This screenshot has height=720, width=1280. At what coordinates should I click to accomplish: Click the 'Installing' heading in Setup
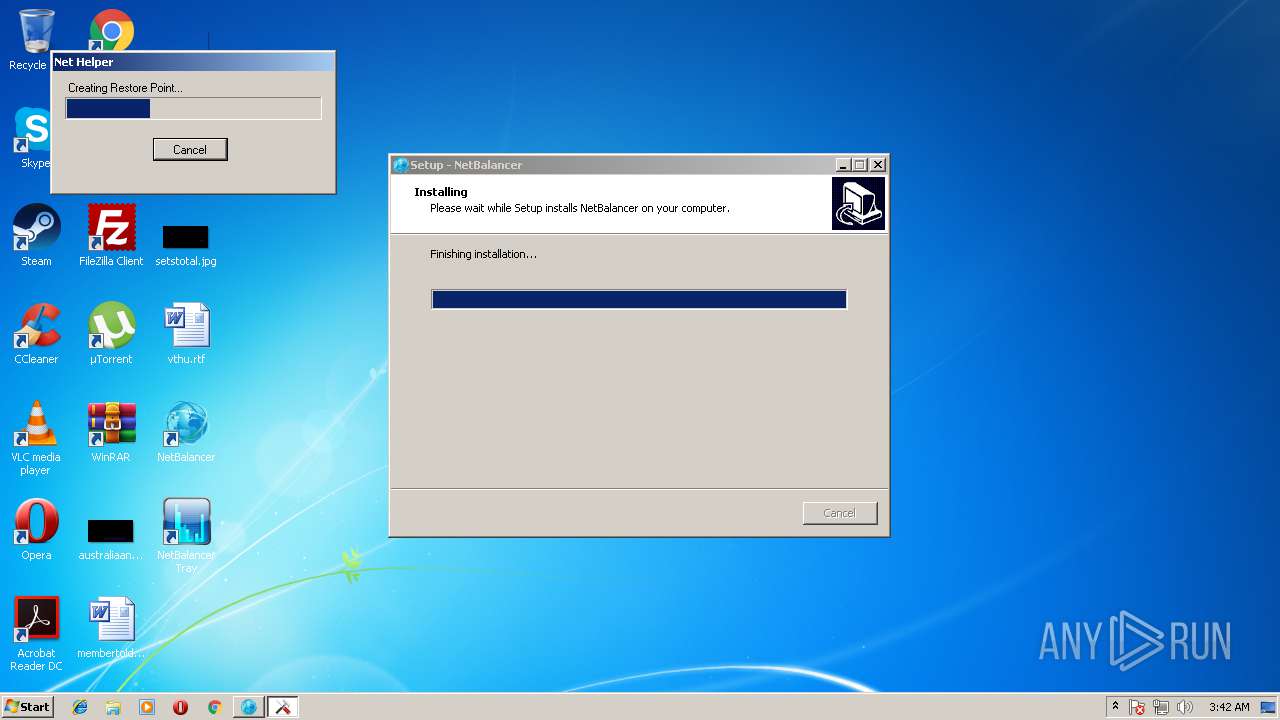tap(441, 192)
